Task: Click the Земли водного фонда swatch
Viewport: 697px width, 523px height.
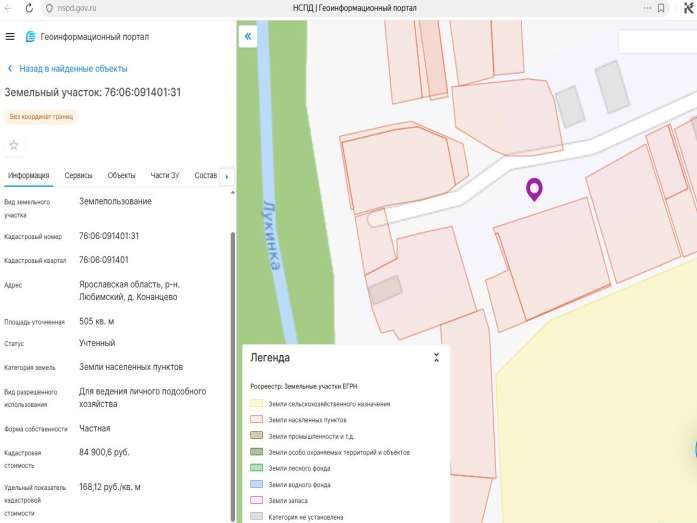Action: pos(256,484)
